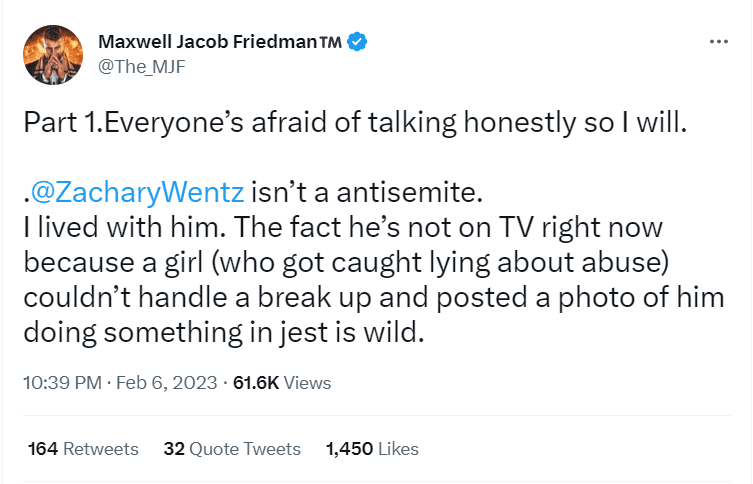Click the TM symbol after the name
This screenshot has width=753, height=484.
330,41
